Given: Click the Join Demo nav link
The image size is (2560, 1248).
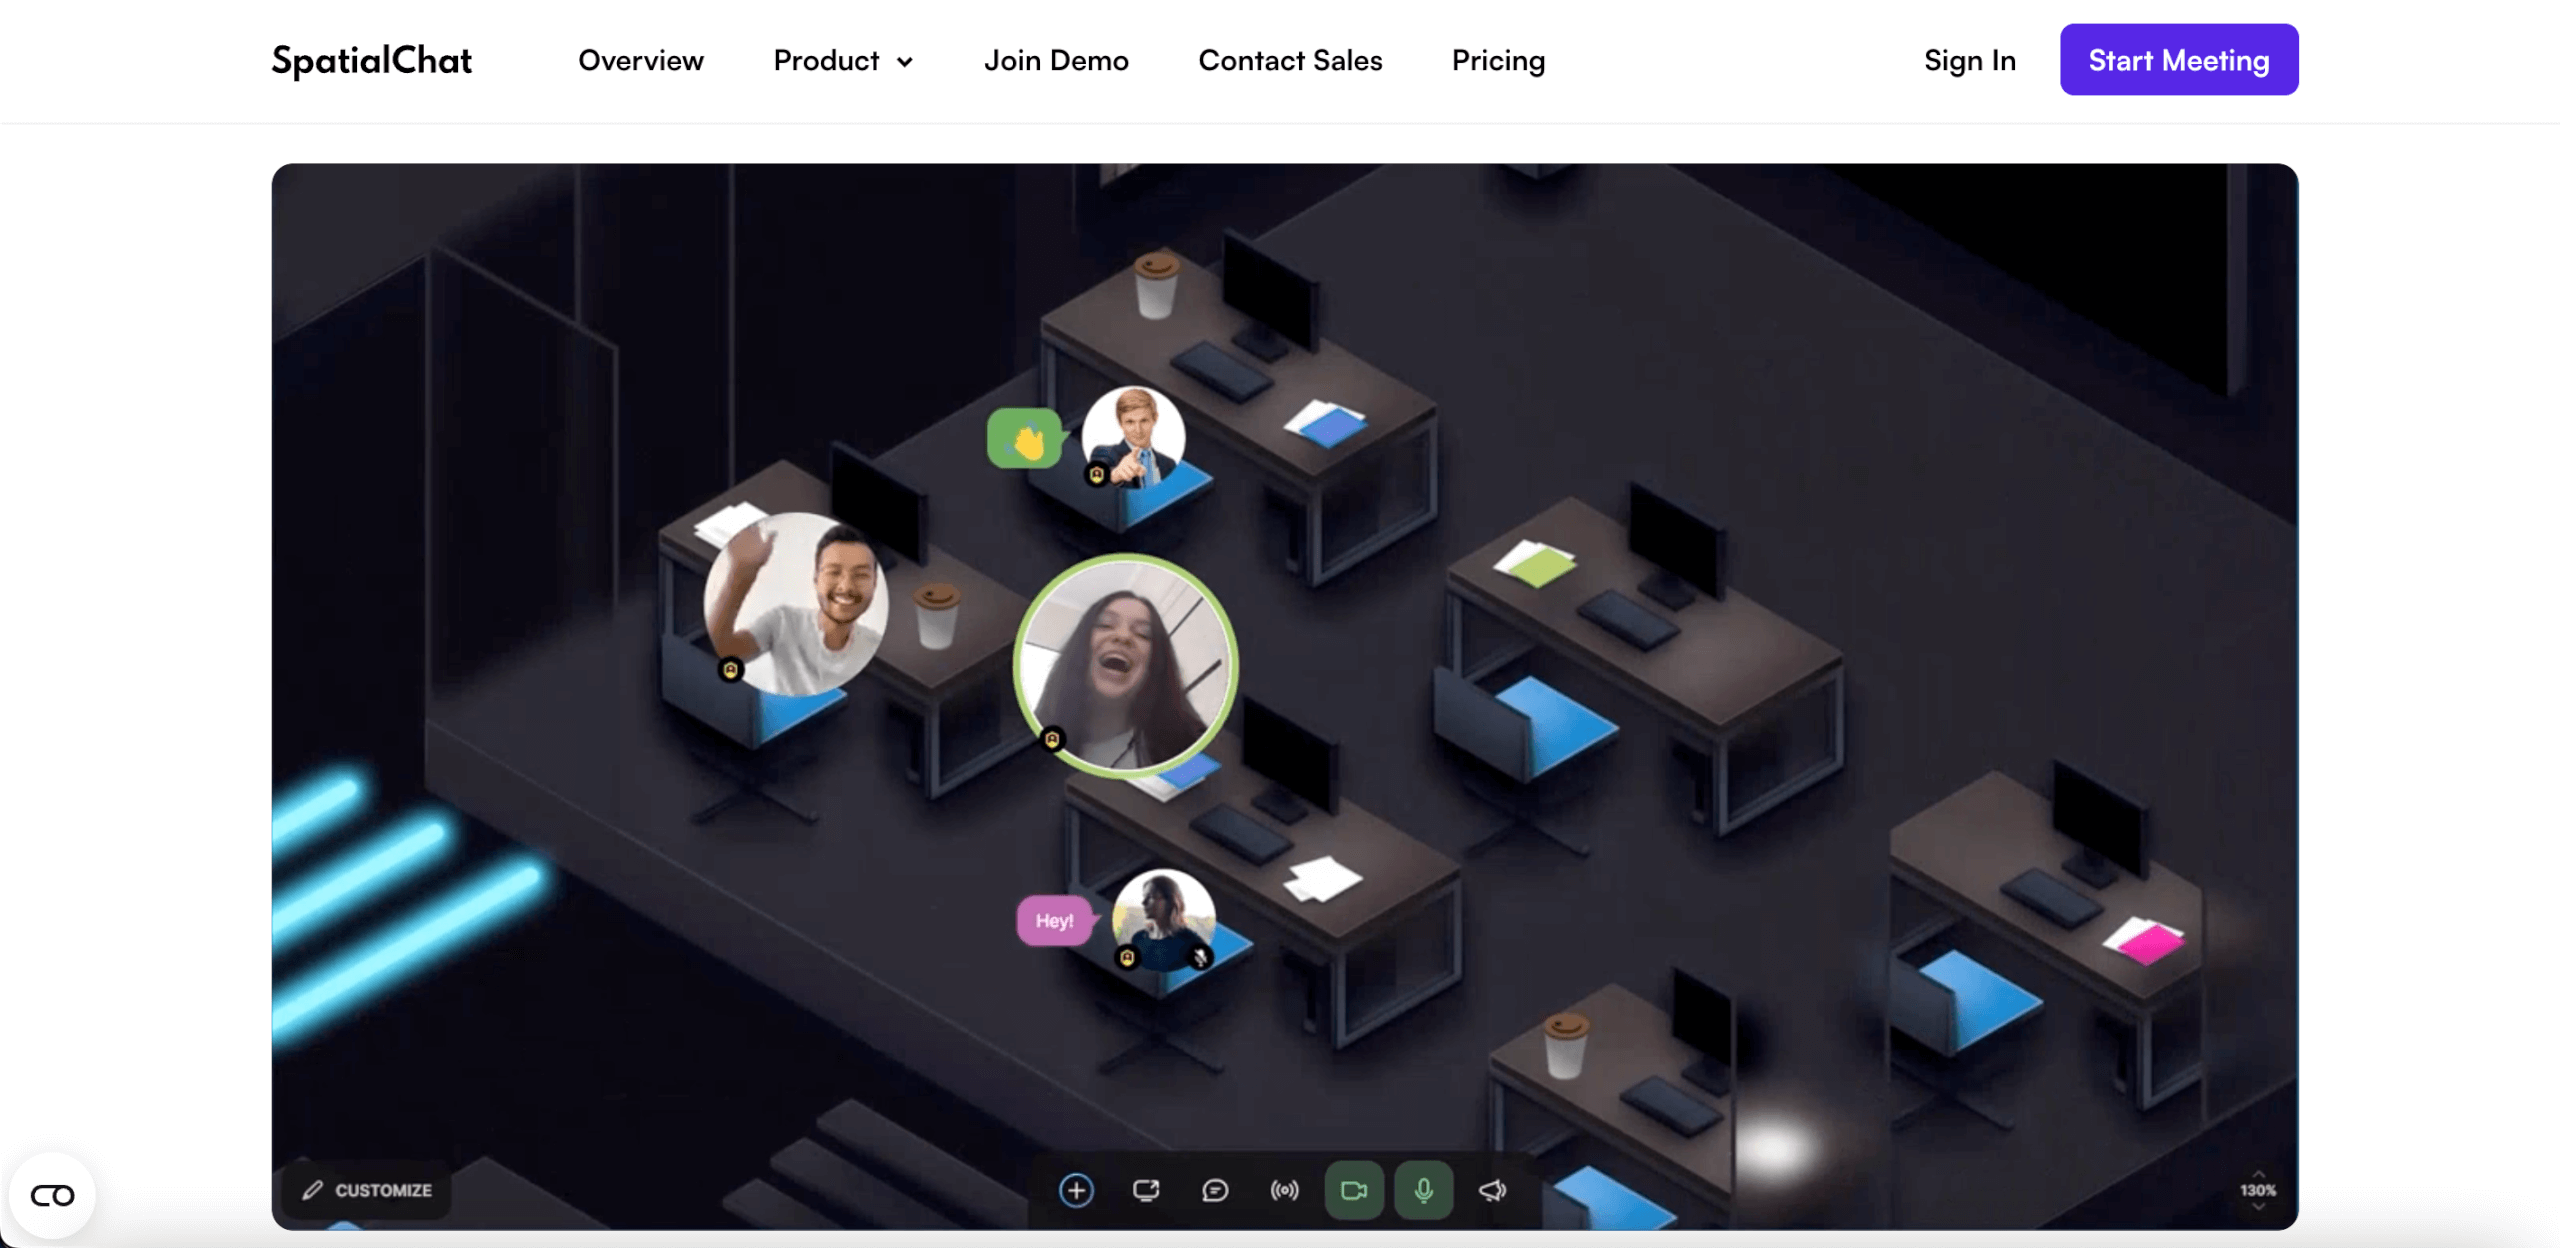Looking at the screenshot, I should click(x=1056, y=60).
